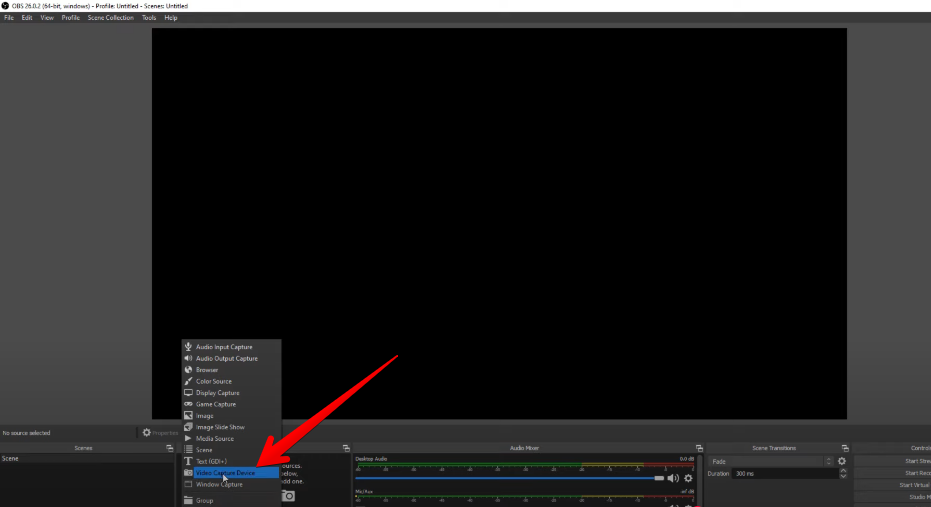The width and height of the screenshot is (931, 507).
Task: Click the Start Recording button
Action: point(893,473)
